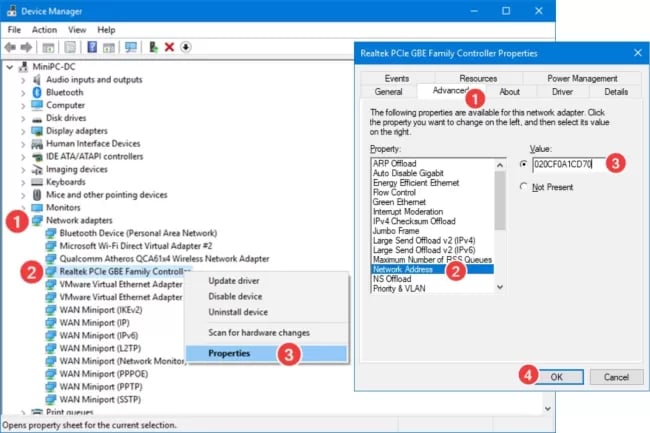Expand the Bluetooth category

click(23, 92)
